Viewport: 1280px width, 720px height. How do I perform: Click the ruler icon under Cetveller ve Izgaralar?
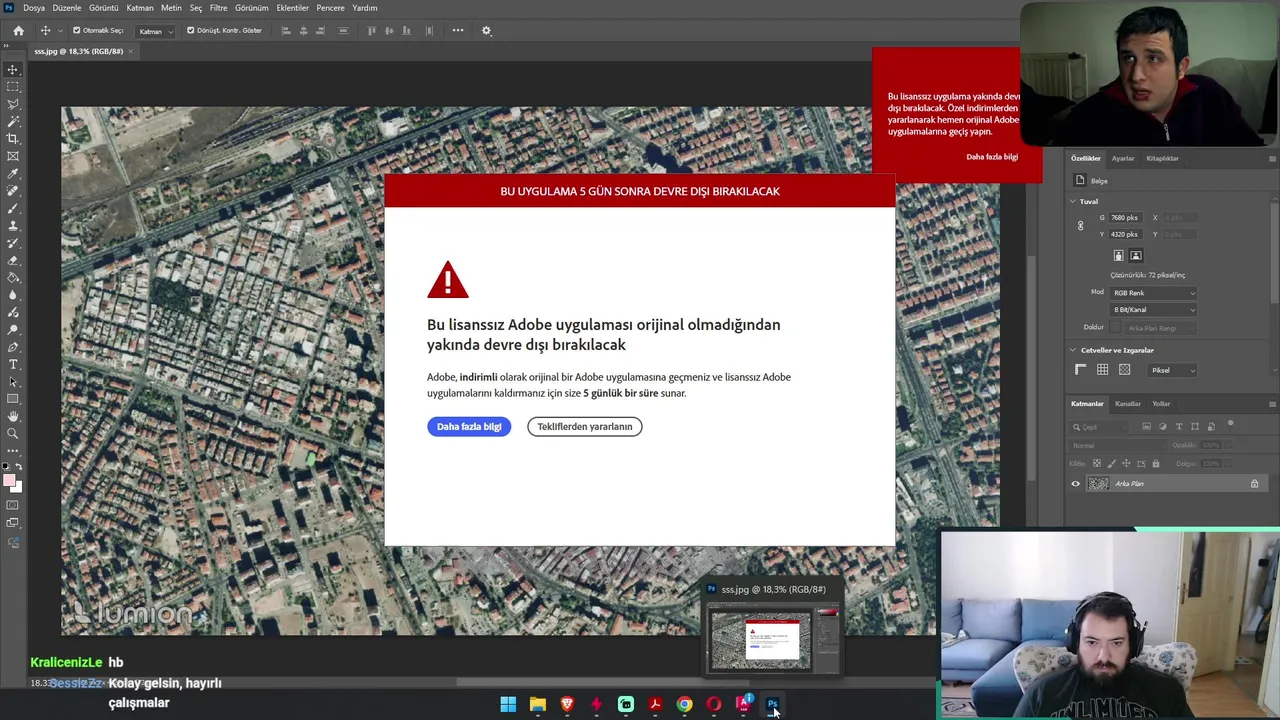coord(1081,370)
